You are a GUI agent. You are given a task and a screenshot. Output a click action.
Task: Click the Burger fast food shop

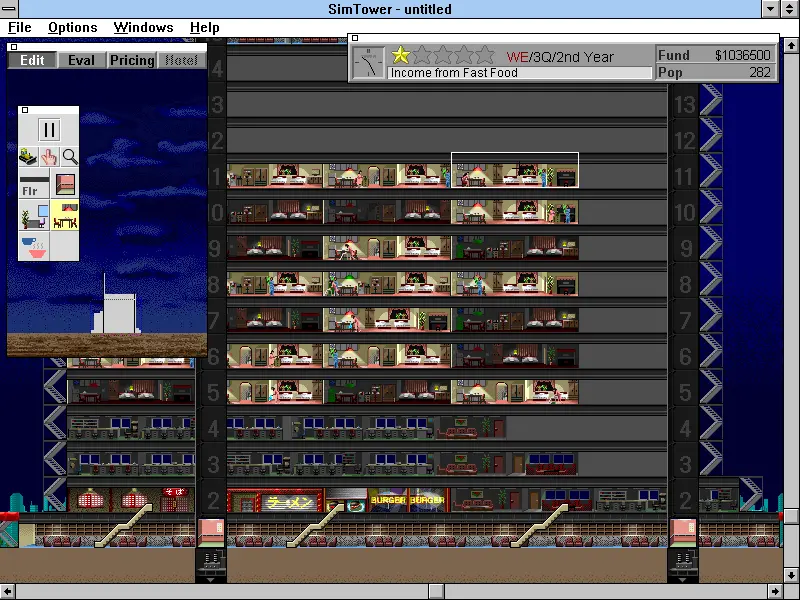(x=408, y=500)
